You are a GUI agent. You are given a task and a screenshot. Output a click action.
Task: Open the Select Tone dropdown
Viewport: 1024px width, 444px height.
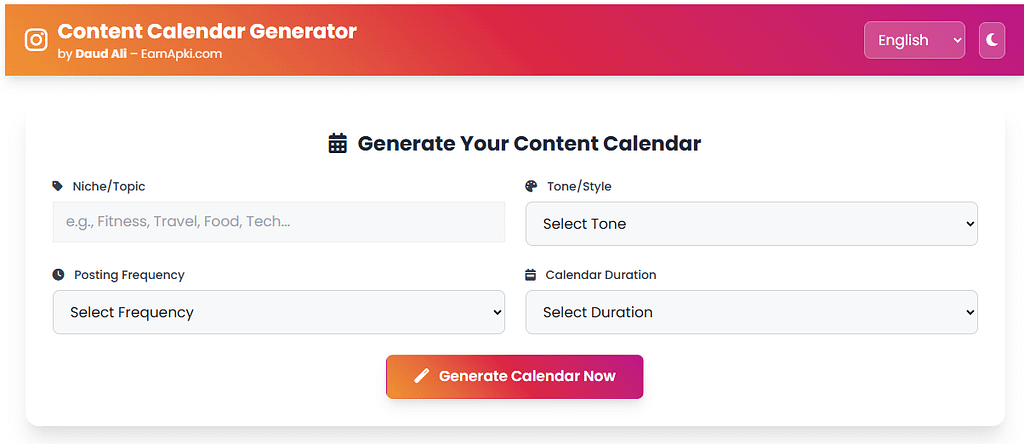pos(751,224)
